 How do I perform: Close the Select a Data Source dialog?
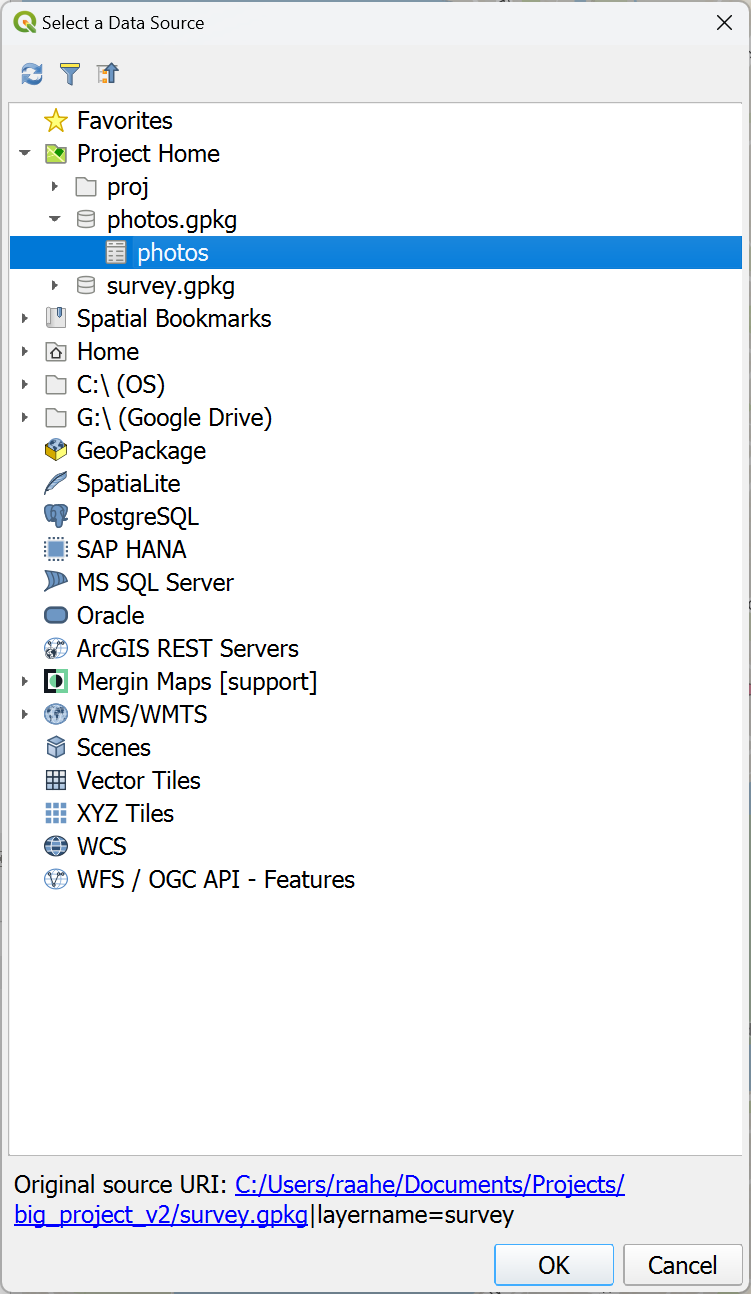click(724, 23)
